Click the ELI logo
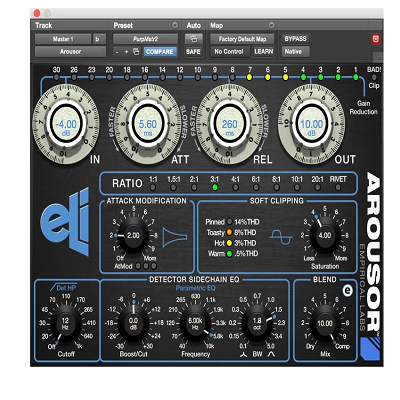This screenshot has width=400, height=400. pyautogui.click(x=66, y=223)
